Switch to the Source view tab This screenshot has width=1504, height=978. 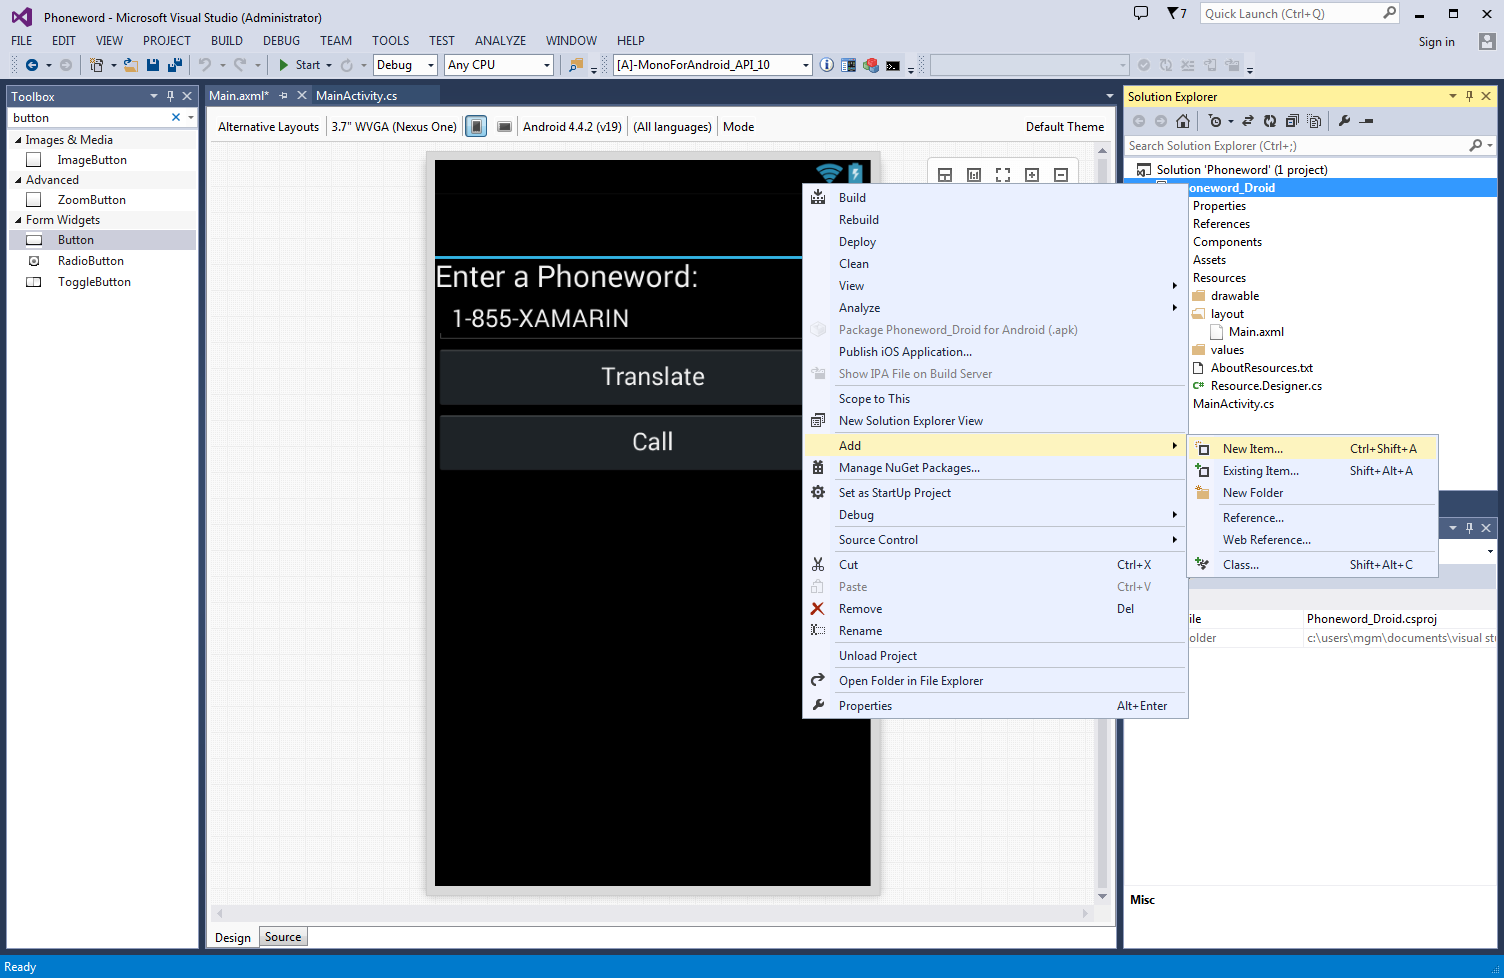[x=283, y=937]
